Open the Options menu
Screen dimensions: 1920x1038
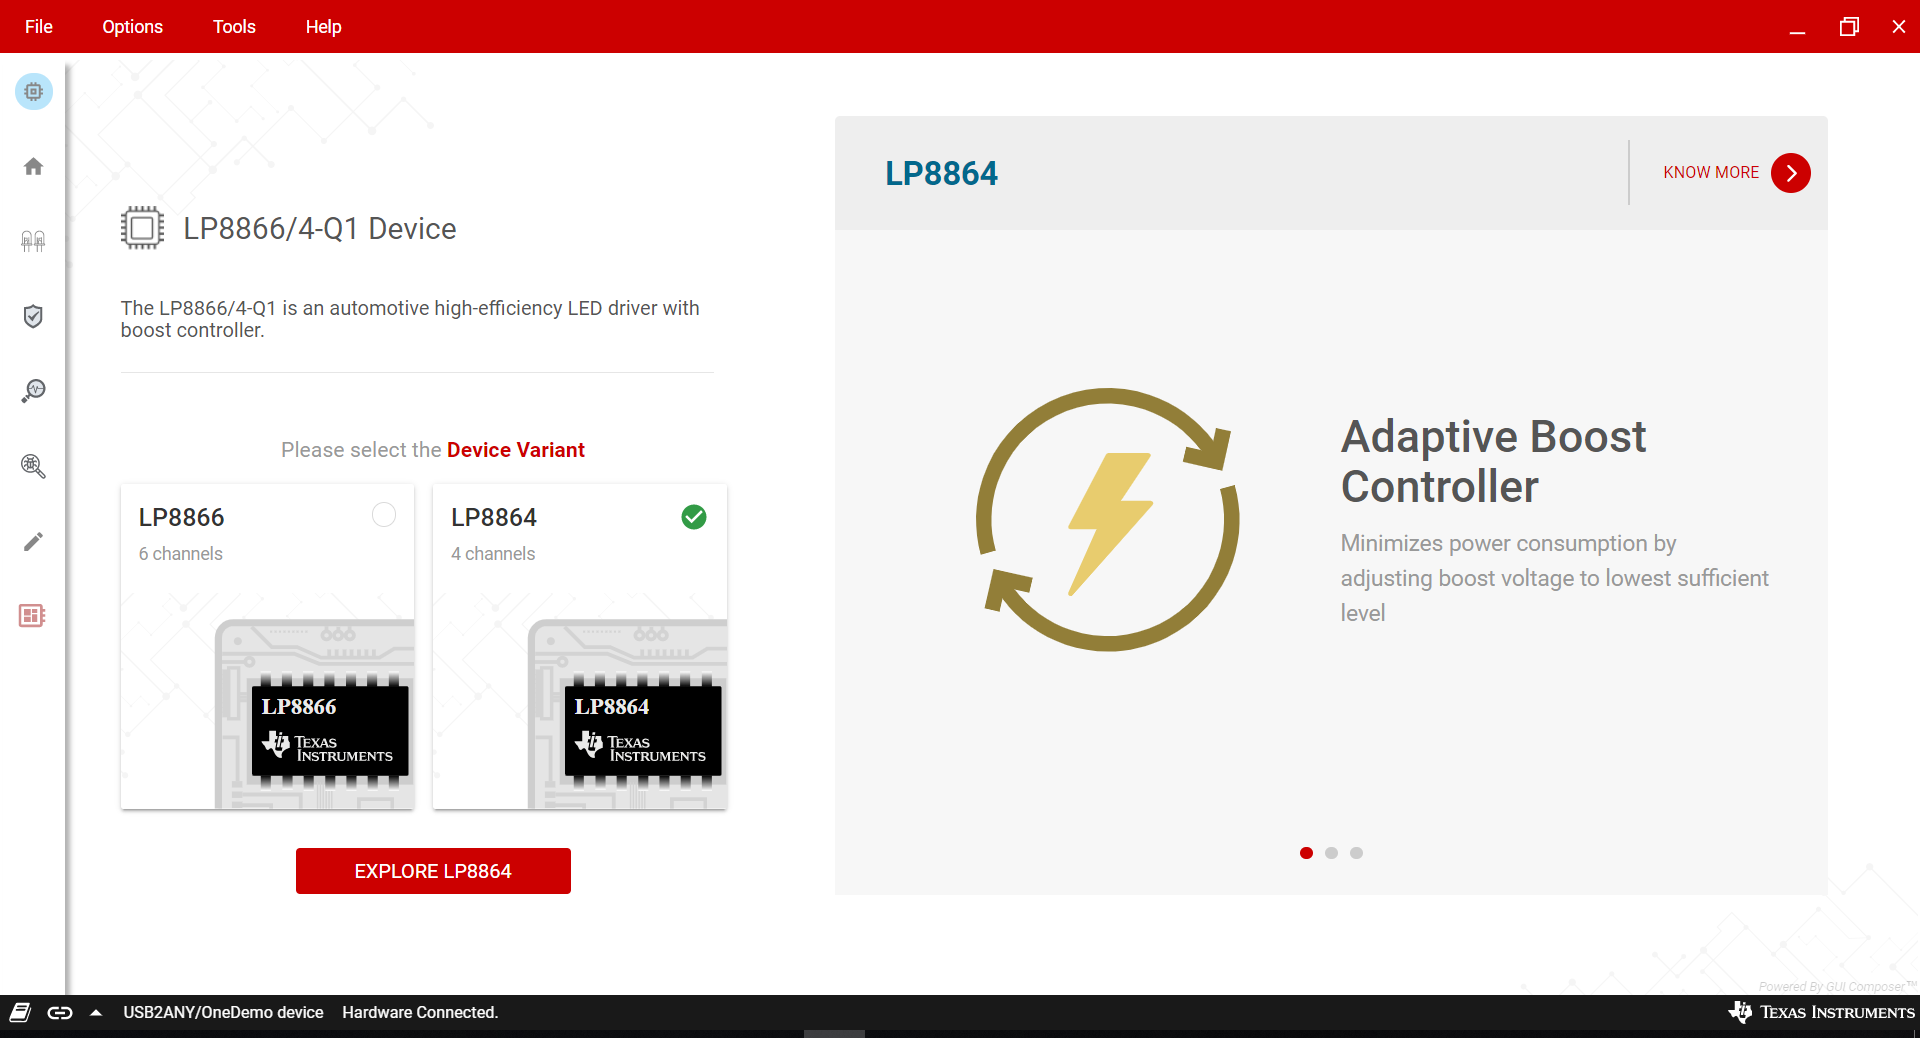[132, 27]
